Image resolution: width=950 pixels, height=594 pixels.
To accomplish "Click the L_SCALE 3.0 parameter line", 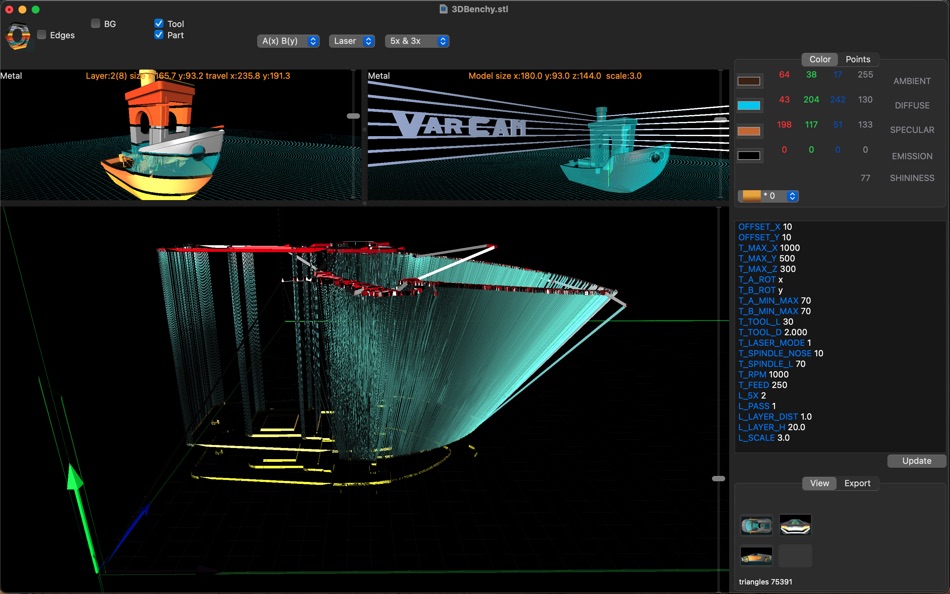I will point(764,438).
